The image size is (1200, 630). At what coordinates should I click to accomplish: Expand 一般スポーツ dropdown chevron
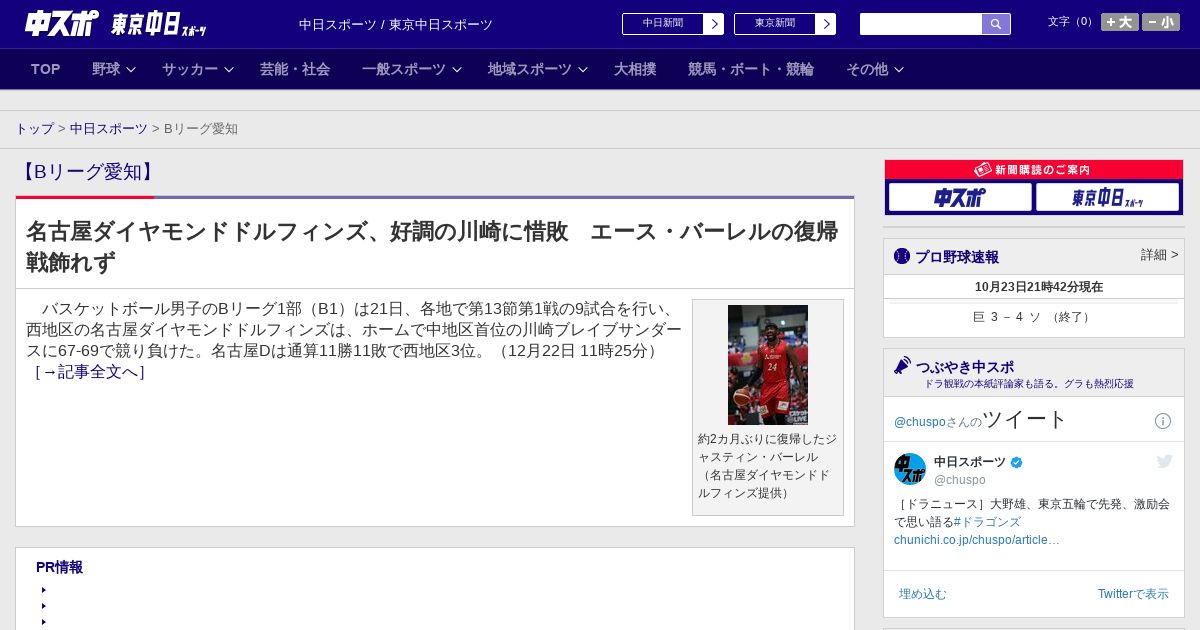pos(456,69)
